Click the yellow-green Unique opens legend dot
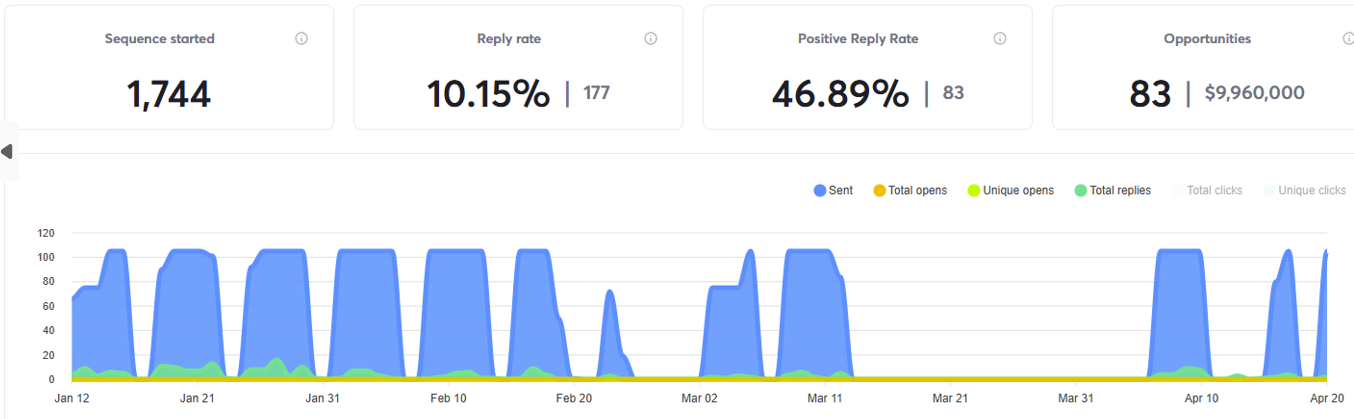Image resolution: width=1354 pixels, height=419 pixels. 974,190
